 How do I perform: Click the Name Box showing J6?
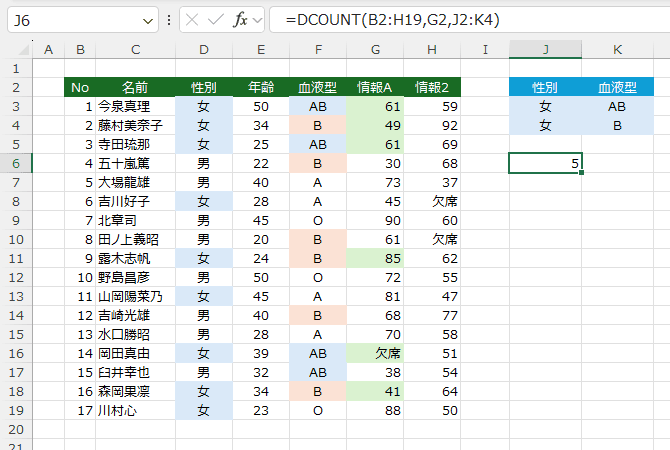coord(70,20)
